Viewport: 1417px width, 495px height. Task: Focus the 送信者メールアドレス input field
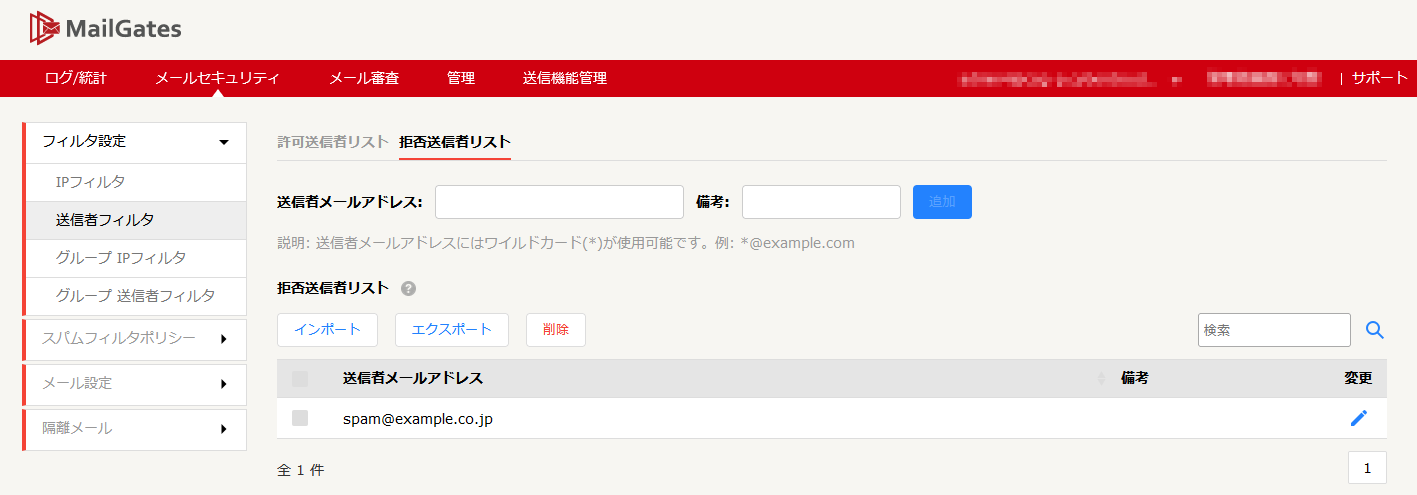point(559,201)
